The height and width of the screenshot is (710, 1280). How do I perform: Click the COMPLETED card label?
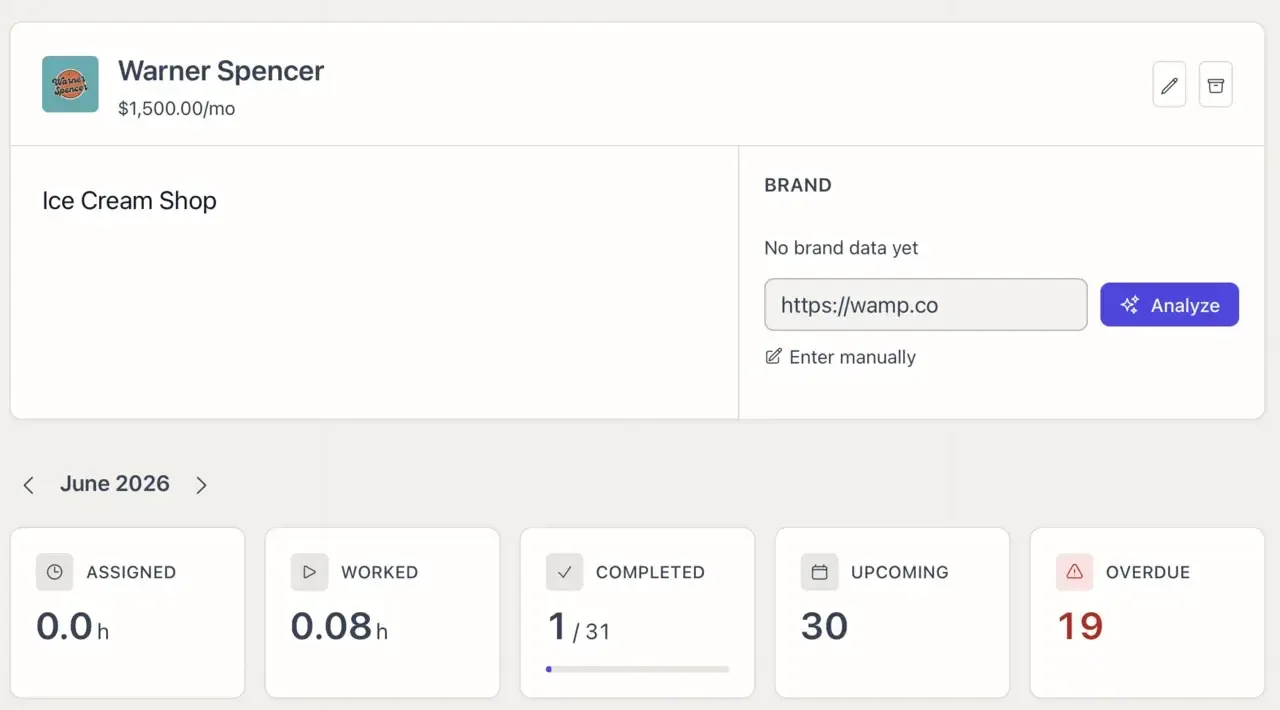(650, 572)
